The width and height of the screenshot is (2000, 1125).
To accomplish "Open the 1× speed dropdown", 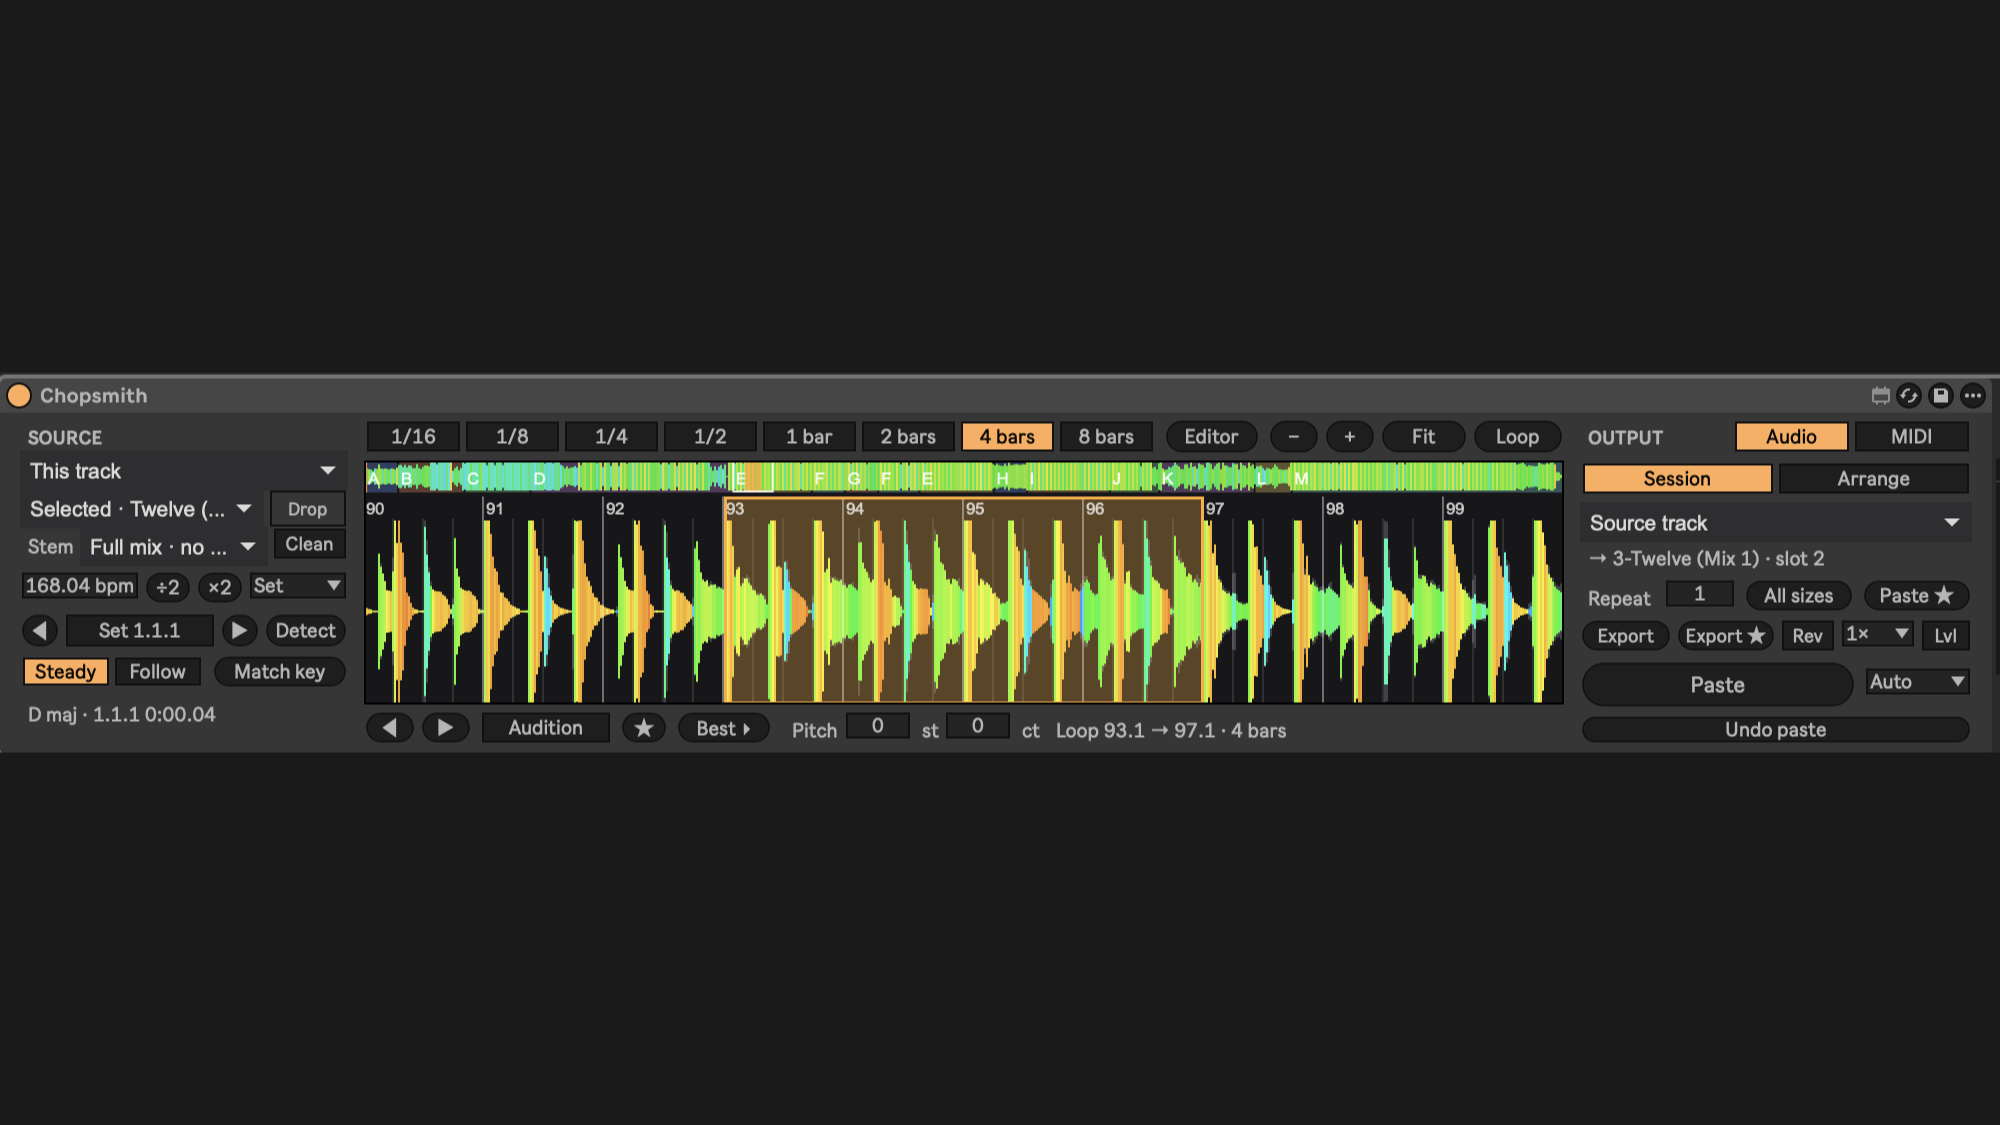I will tap(1877, 634).
